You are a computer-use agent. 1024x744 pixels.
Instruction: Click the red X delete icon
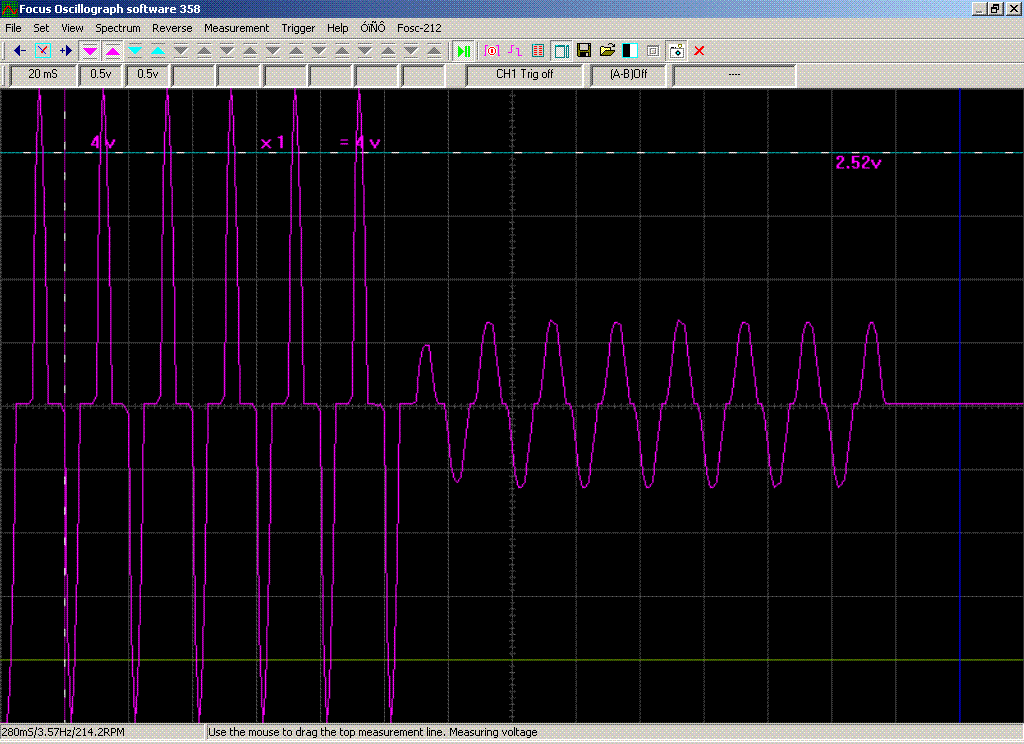click(x=699, y=50)
